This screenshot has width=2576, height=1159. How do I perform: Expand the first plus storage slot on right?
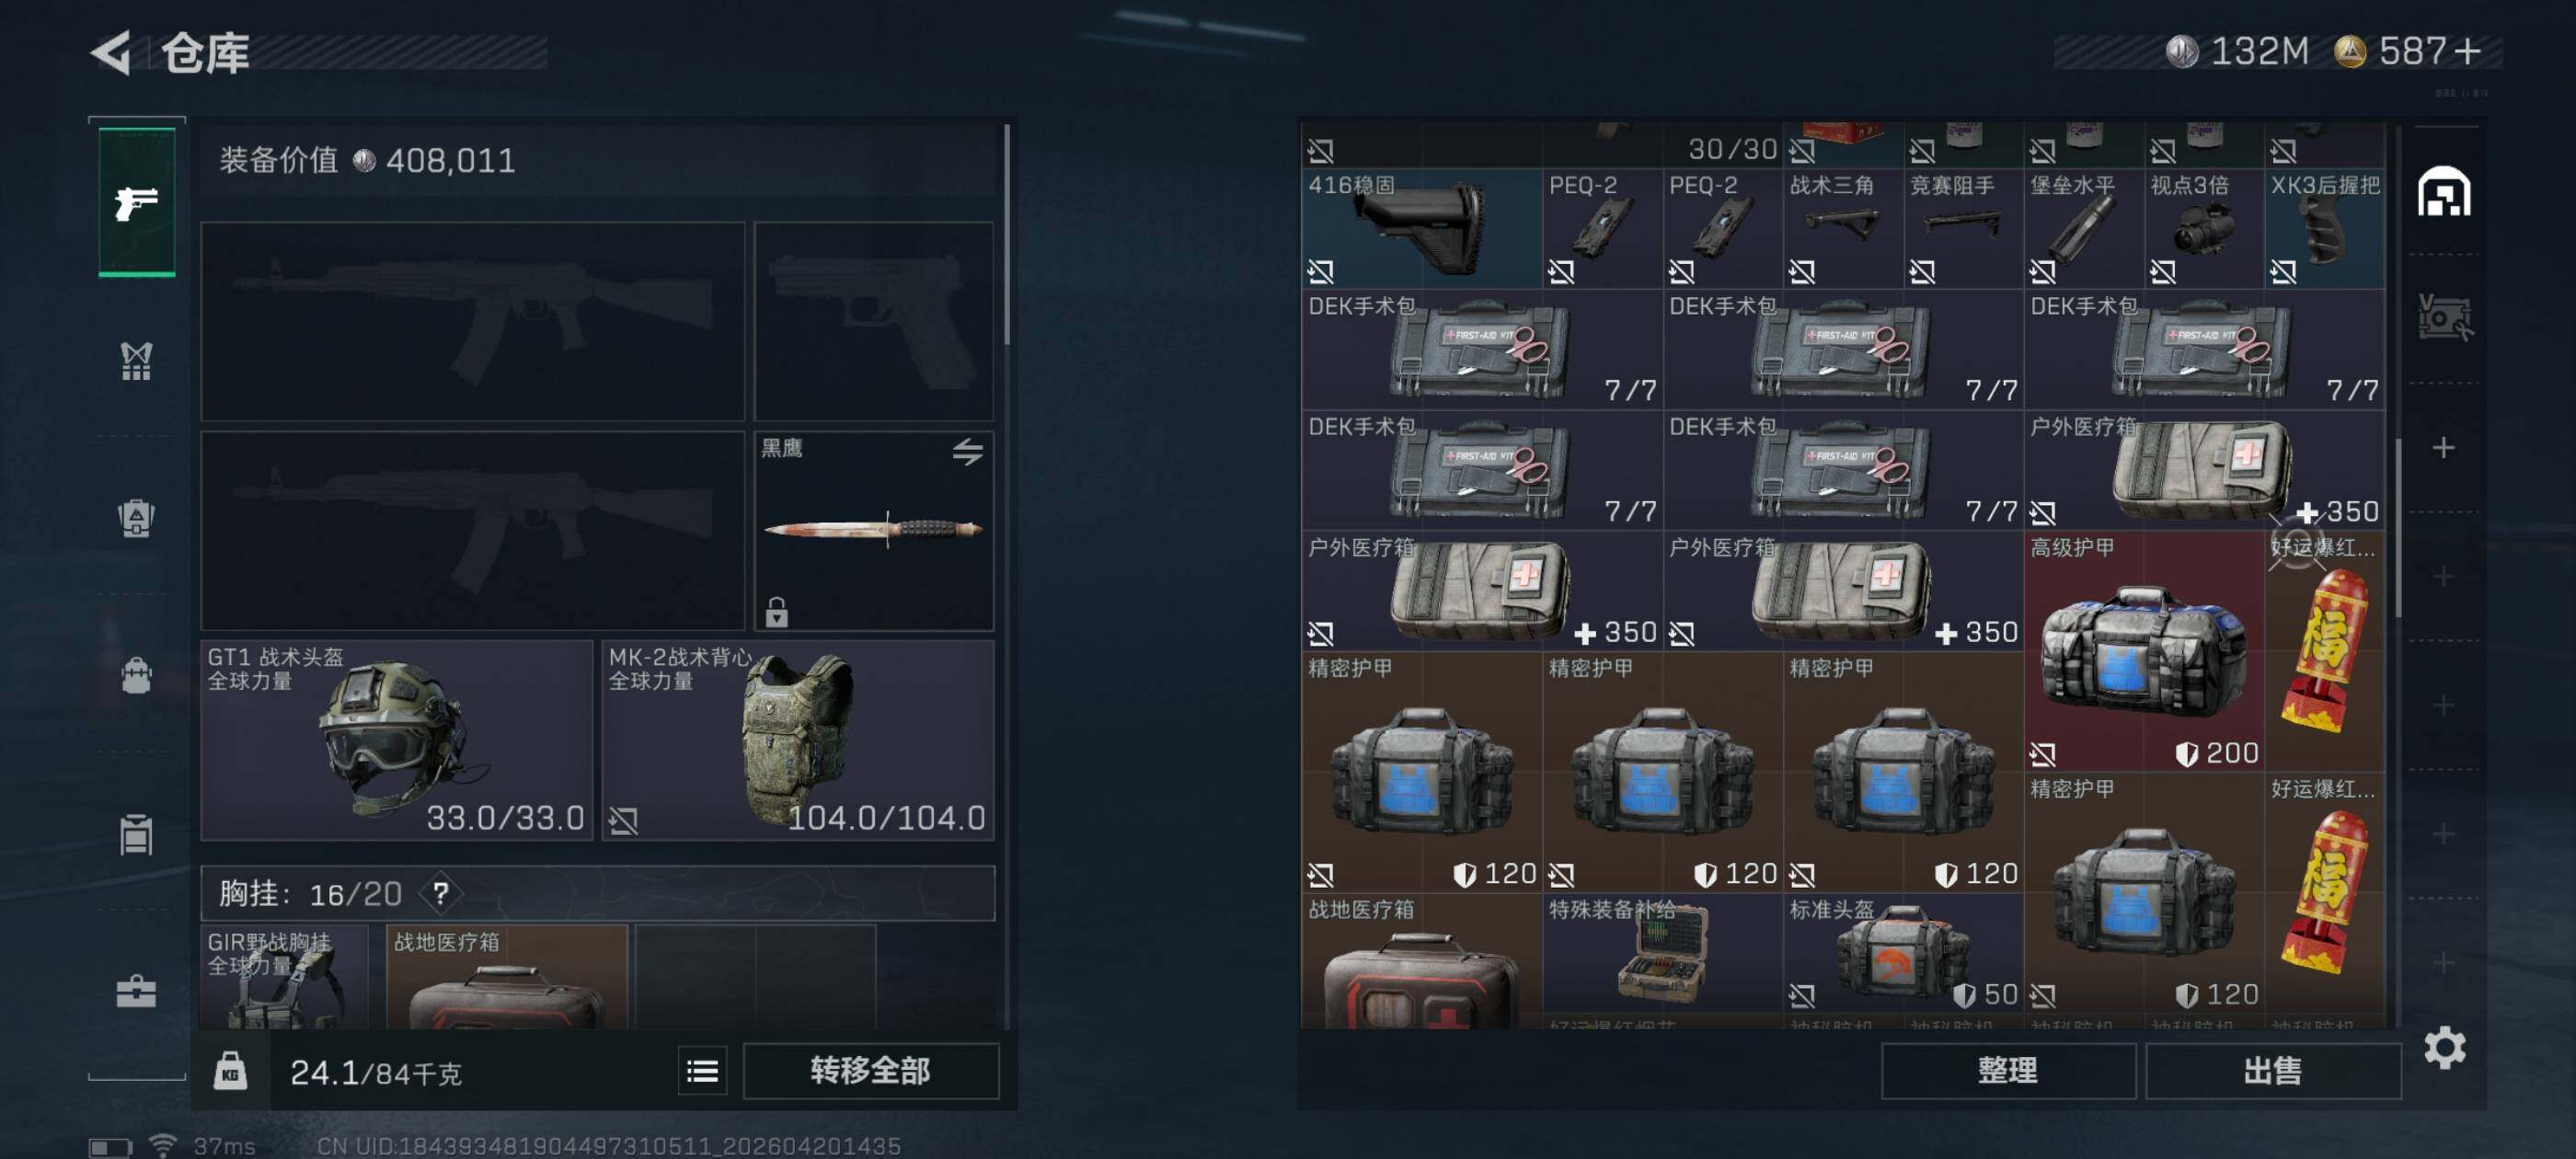point(2444,447)
